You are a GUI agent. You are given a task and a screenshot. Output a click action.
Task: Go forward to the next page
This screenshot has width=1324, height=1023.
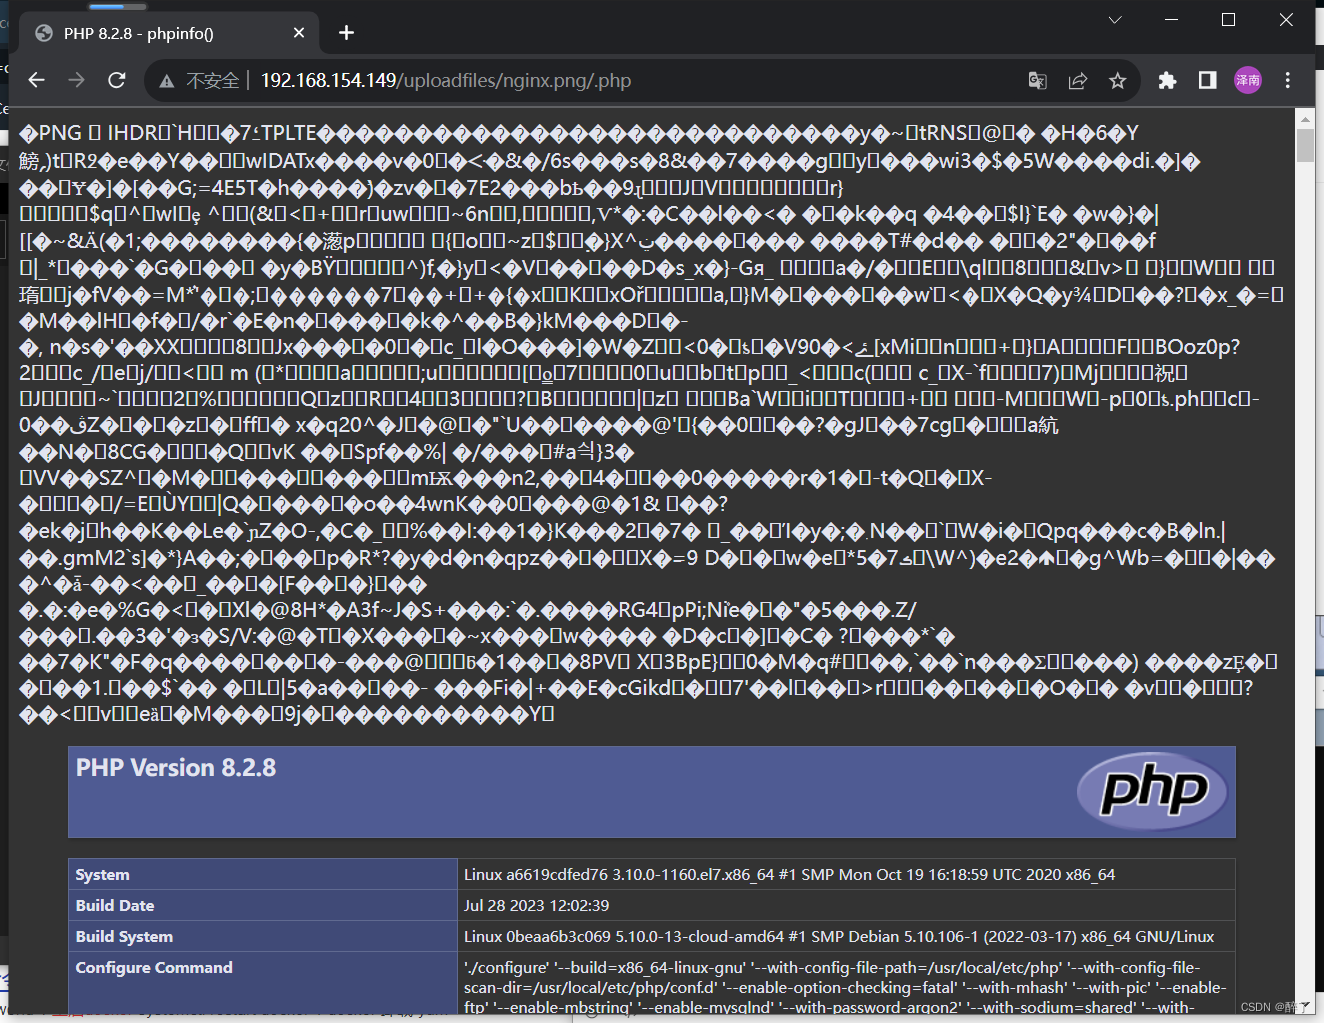pos(77,80)
